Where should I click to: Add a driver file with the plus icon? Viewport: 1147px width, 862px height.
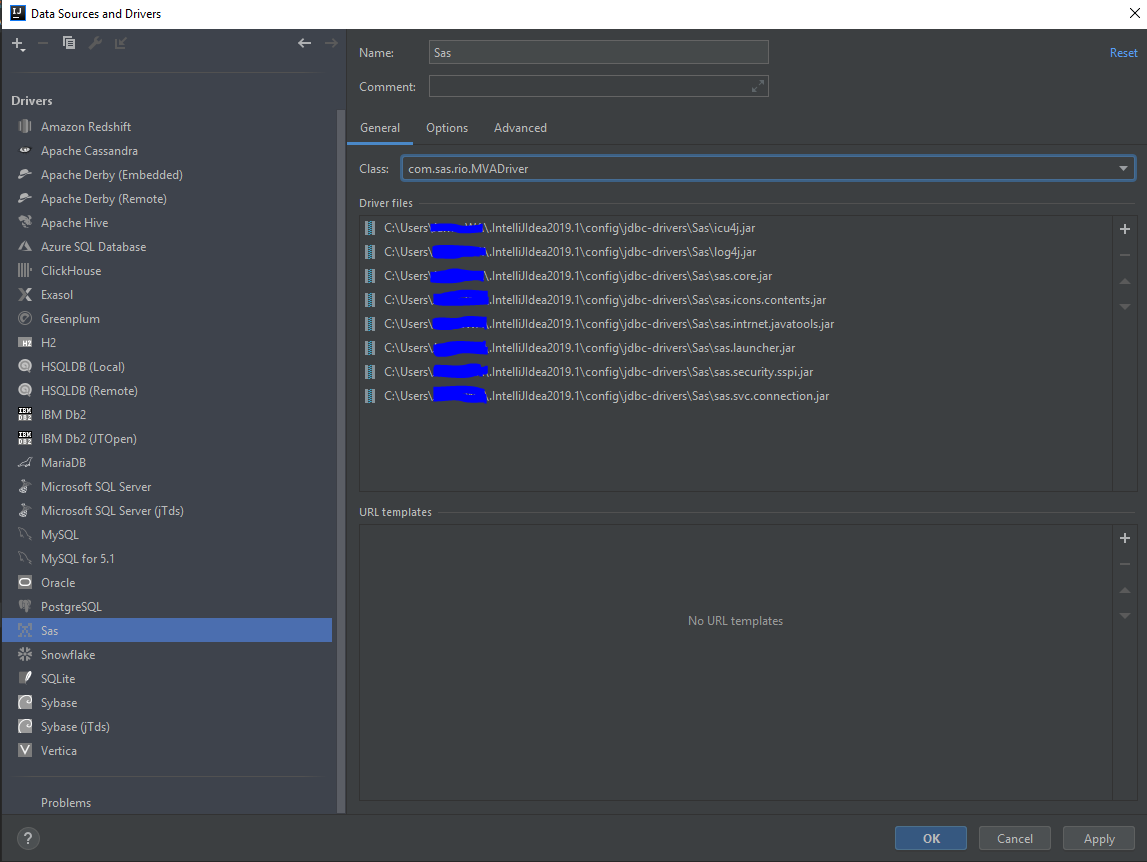click(x=1124, y=229)
